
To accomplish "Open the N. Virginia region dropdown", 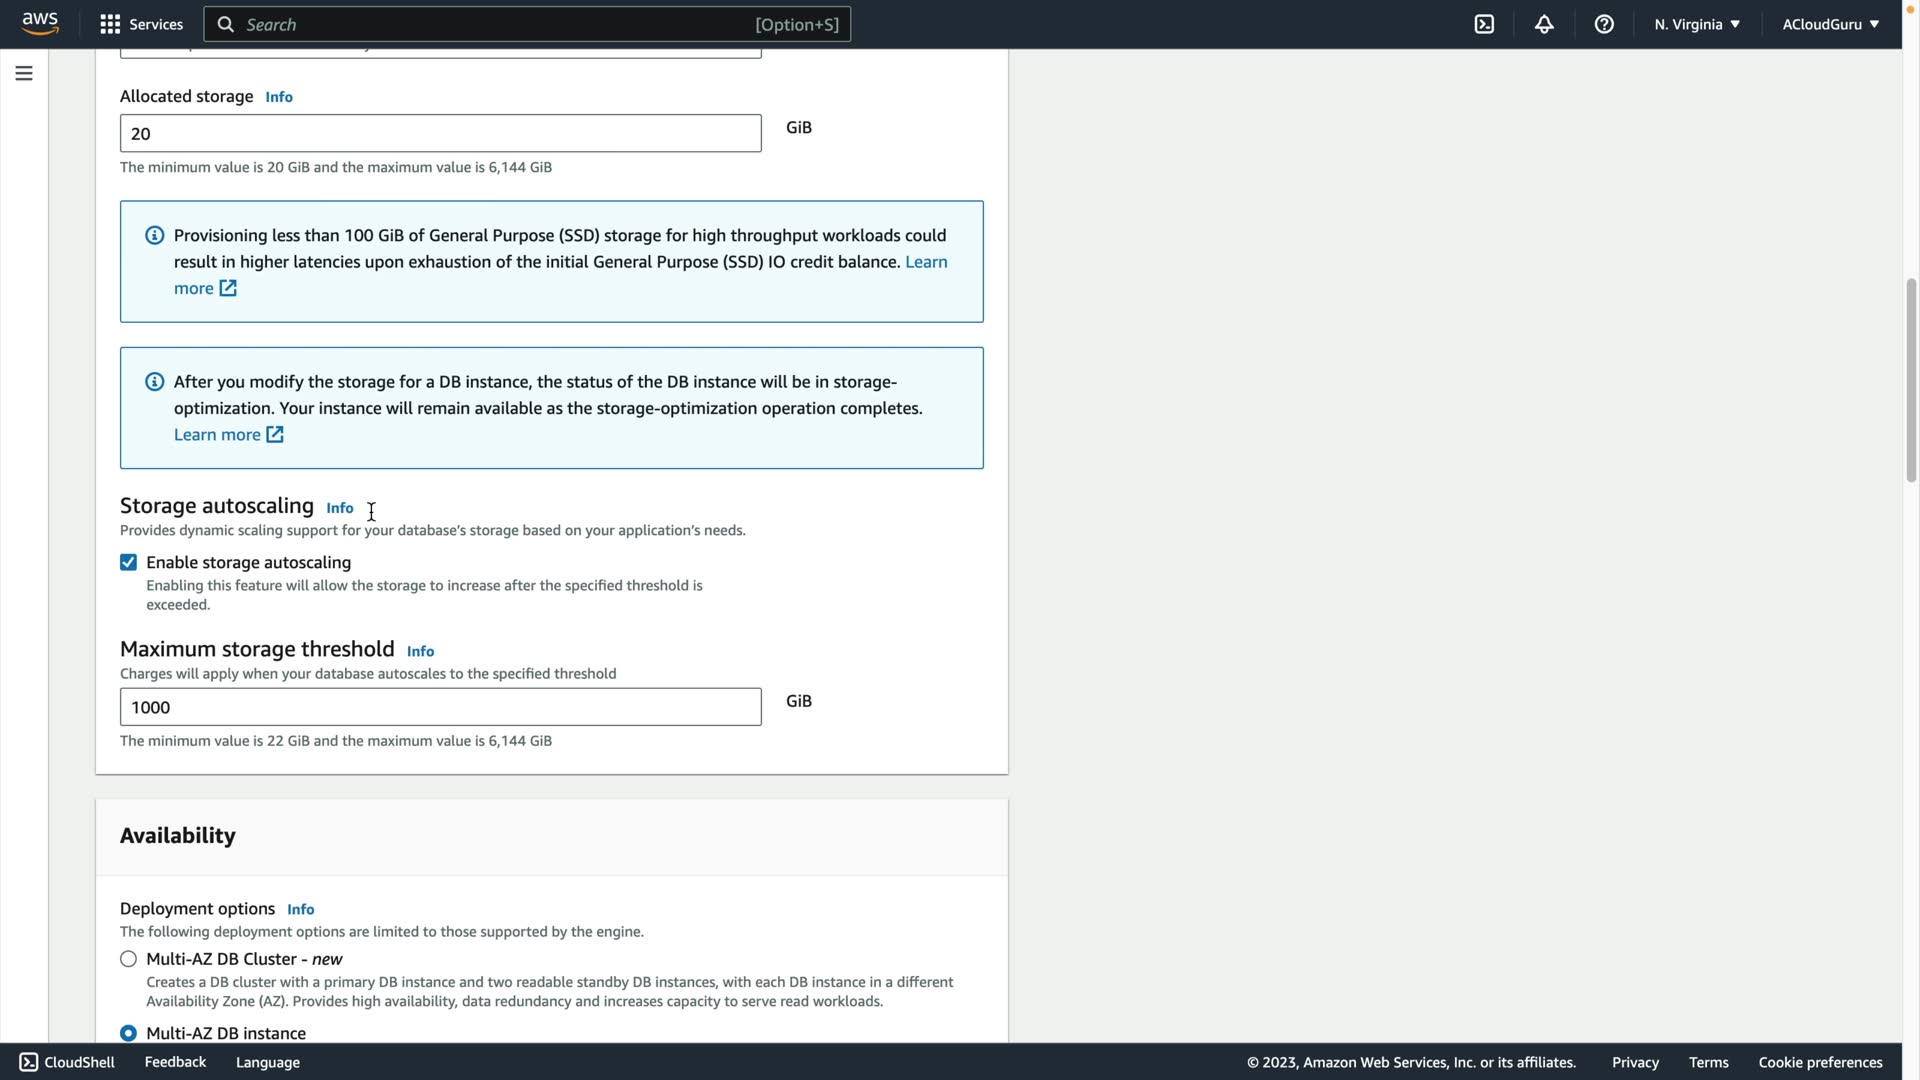I will click(x=1697, y=24).
